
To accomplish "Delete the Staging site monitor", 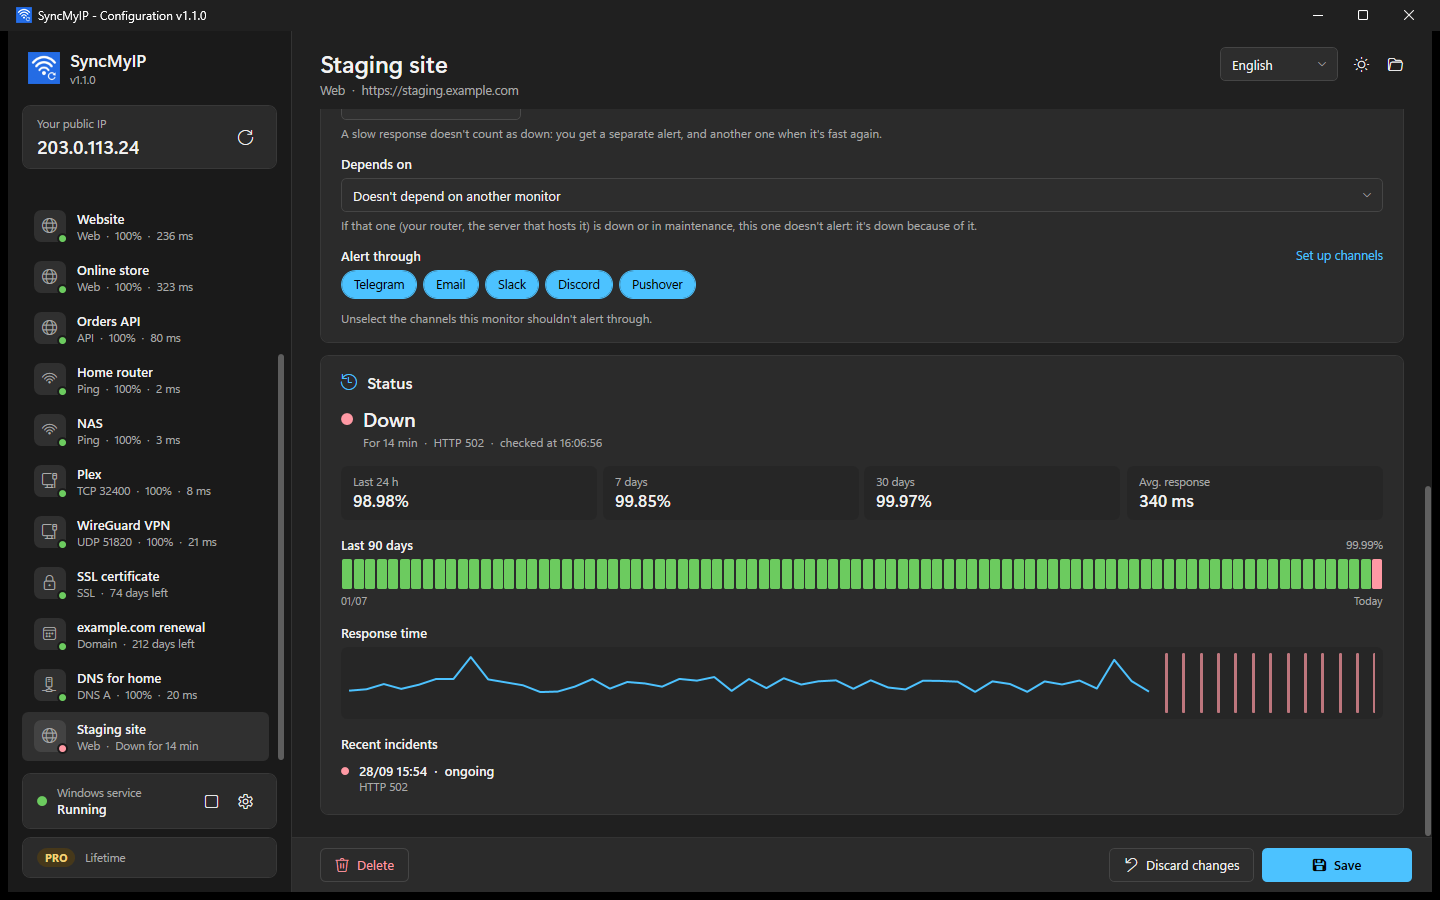I will (x=364, y=865).
